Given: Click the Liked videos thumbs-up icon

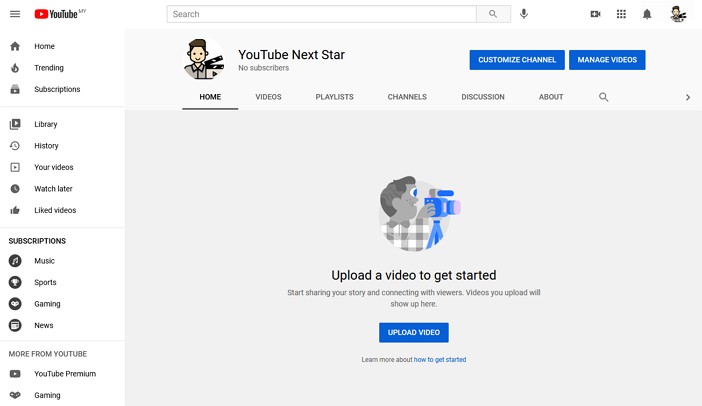Looking at the screenshot, I should pyautogui.click(x=15, y=210).
